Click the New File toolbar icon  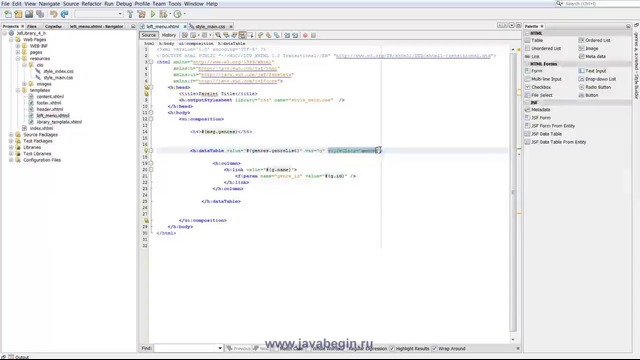[x=8, y=14]
